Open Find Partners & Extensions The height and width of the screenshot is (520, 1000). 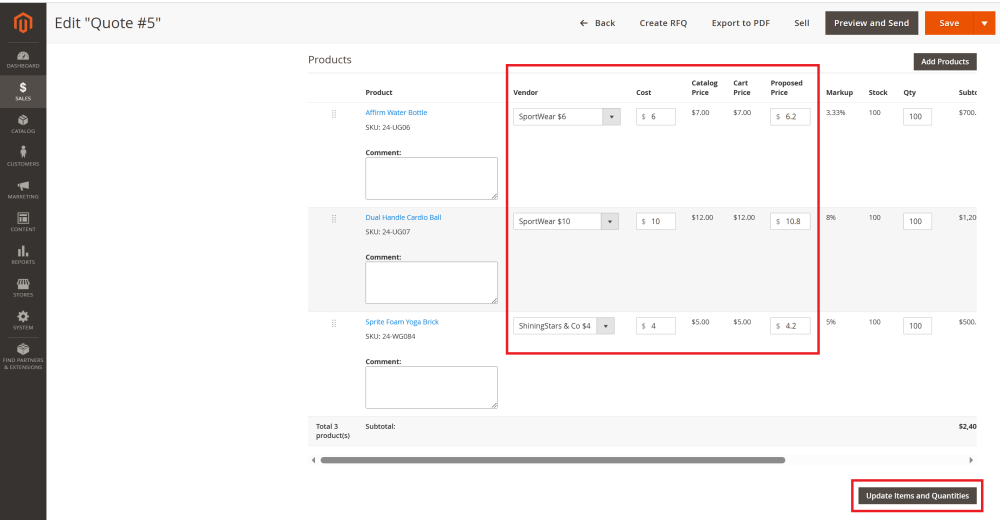click(23, 355)
